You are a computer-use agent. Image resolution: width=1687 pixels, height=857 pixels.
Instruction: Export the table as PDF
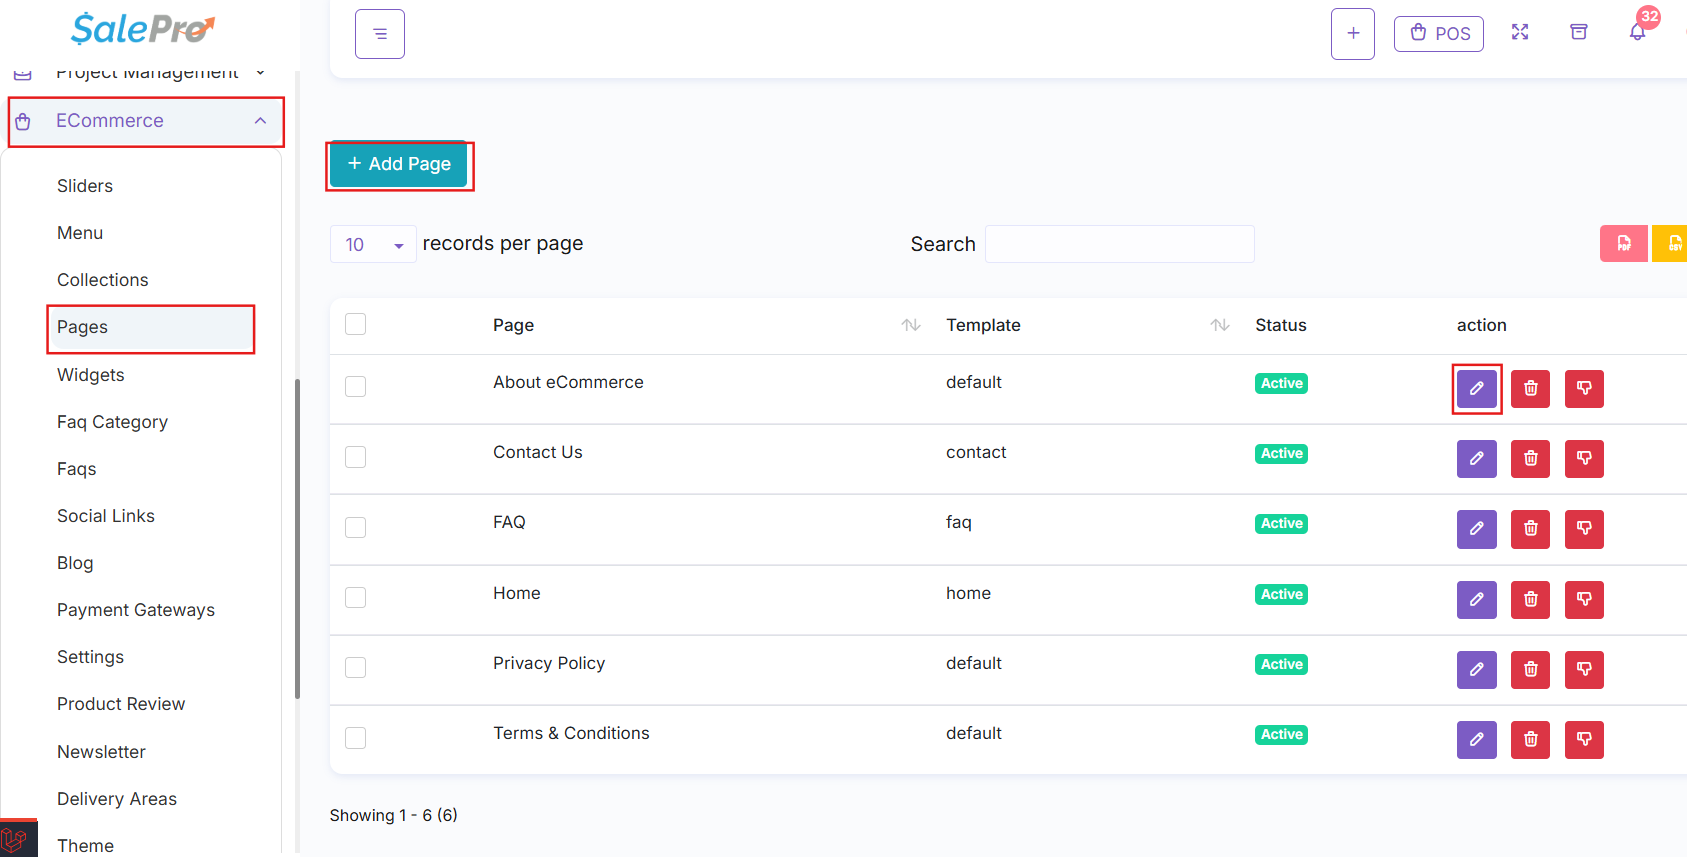(1624, 244)
